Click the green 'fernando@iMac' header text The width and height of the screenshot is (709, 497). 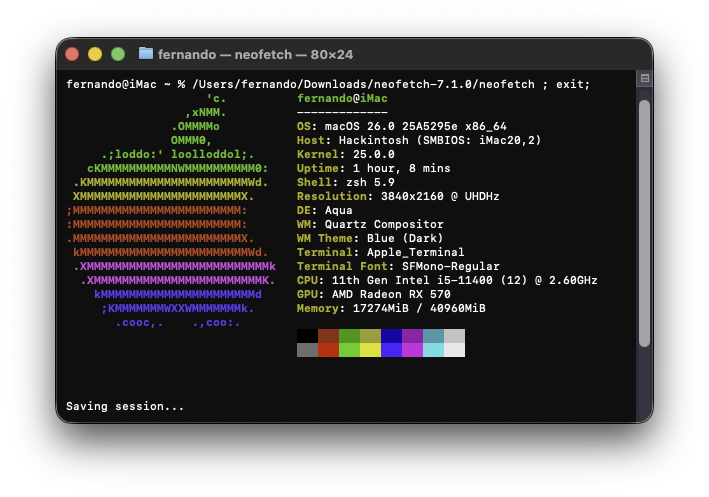pyautogui.click(x=342, y=98)
